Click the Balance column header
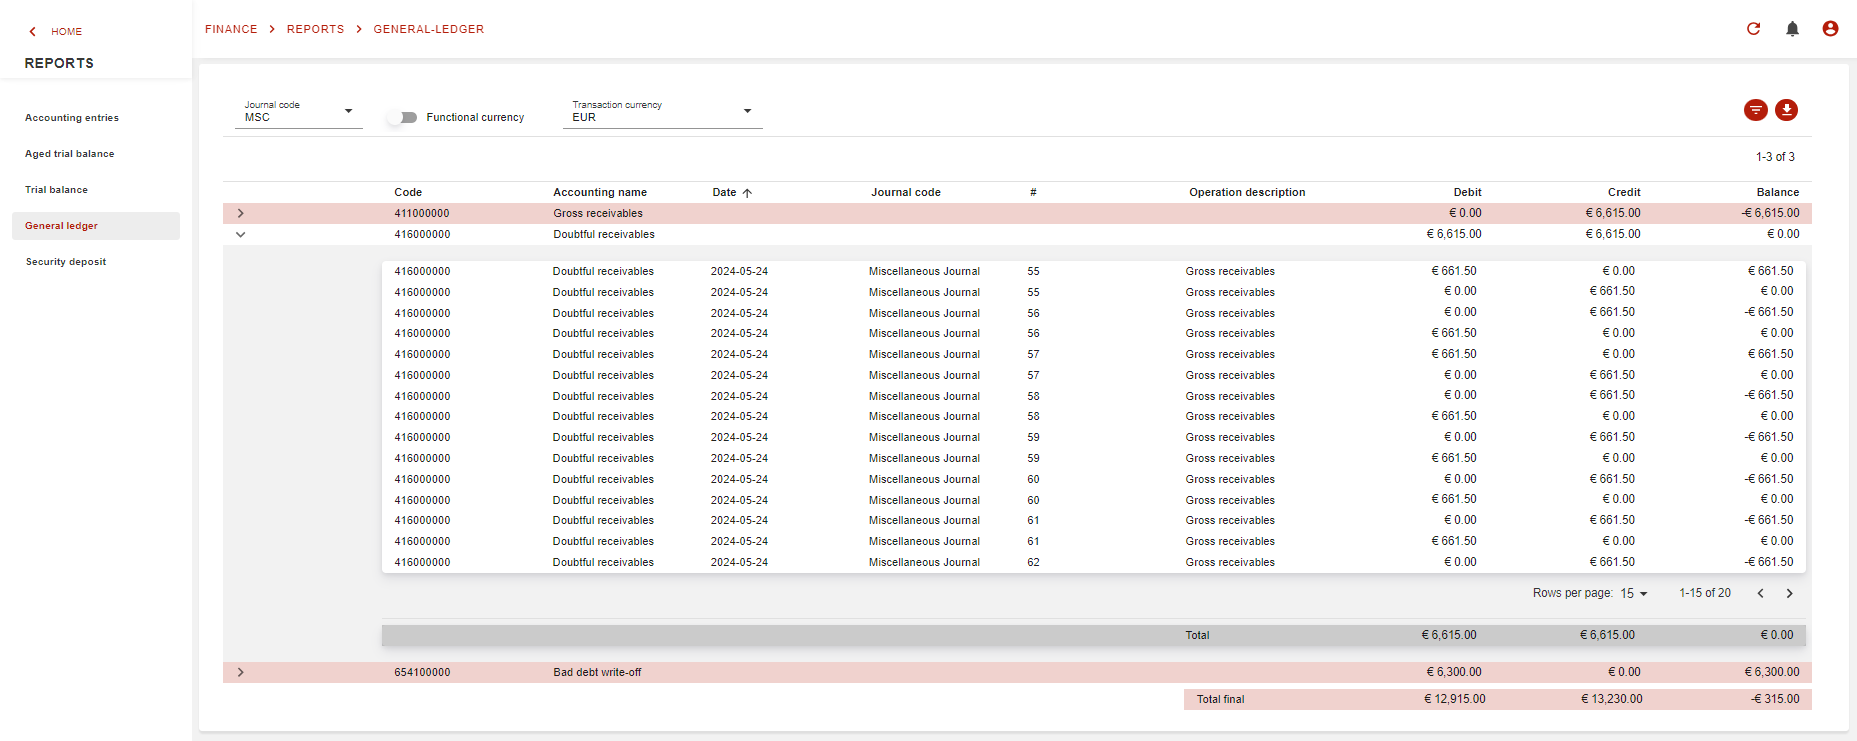Viewport: 1857px width, 741px height. coord(1778,192)
